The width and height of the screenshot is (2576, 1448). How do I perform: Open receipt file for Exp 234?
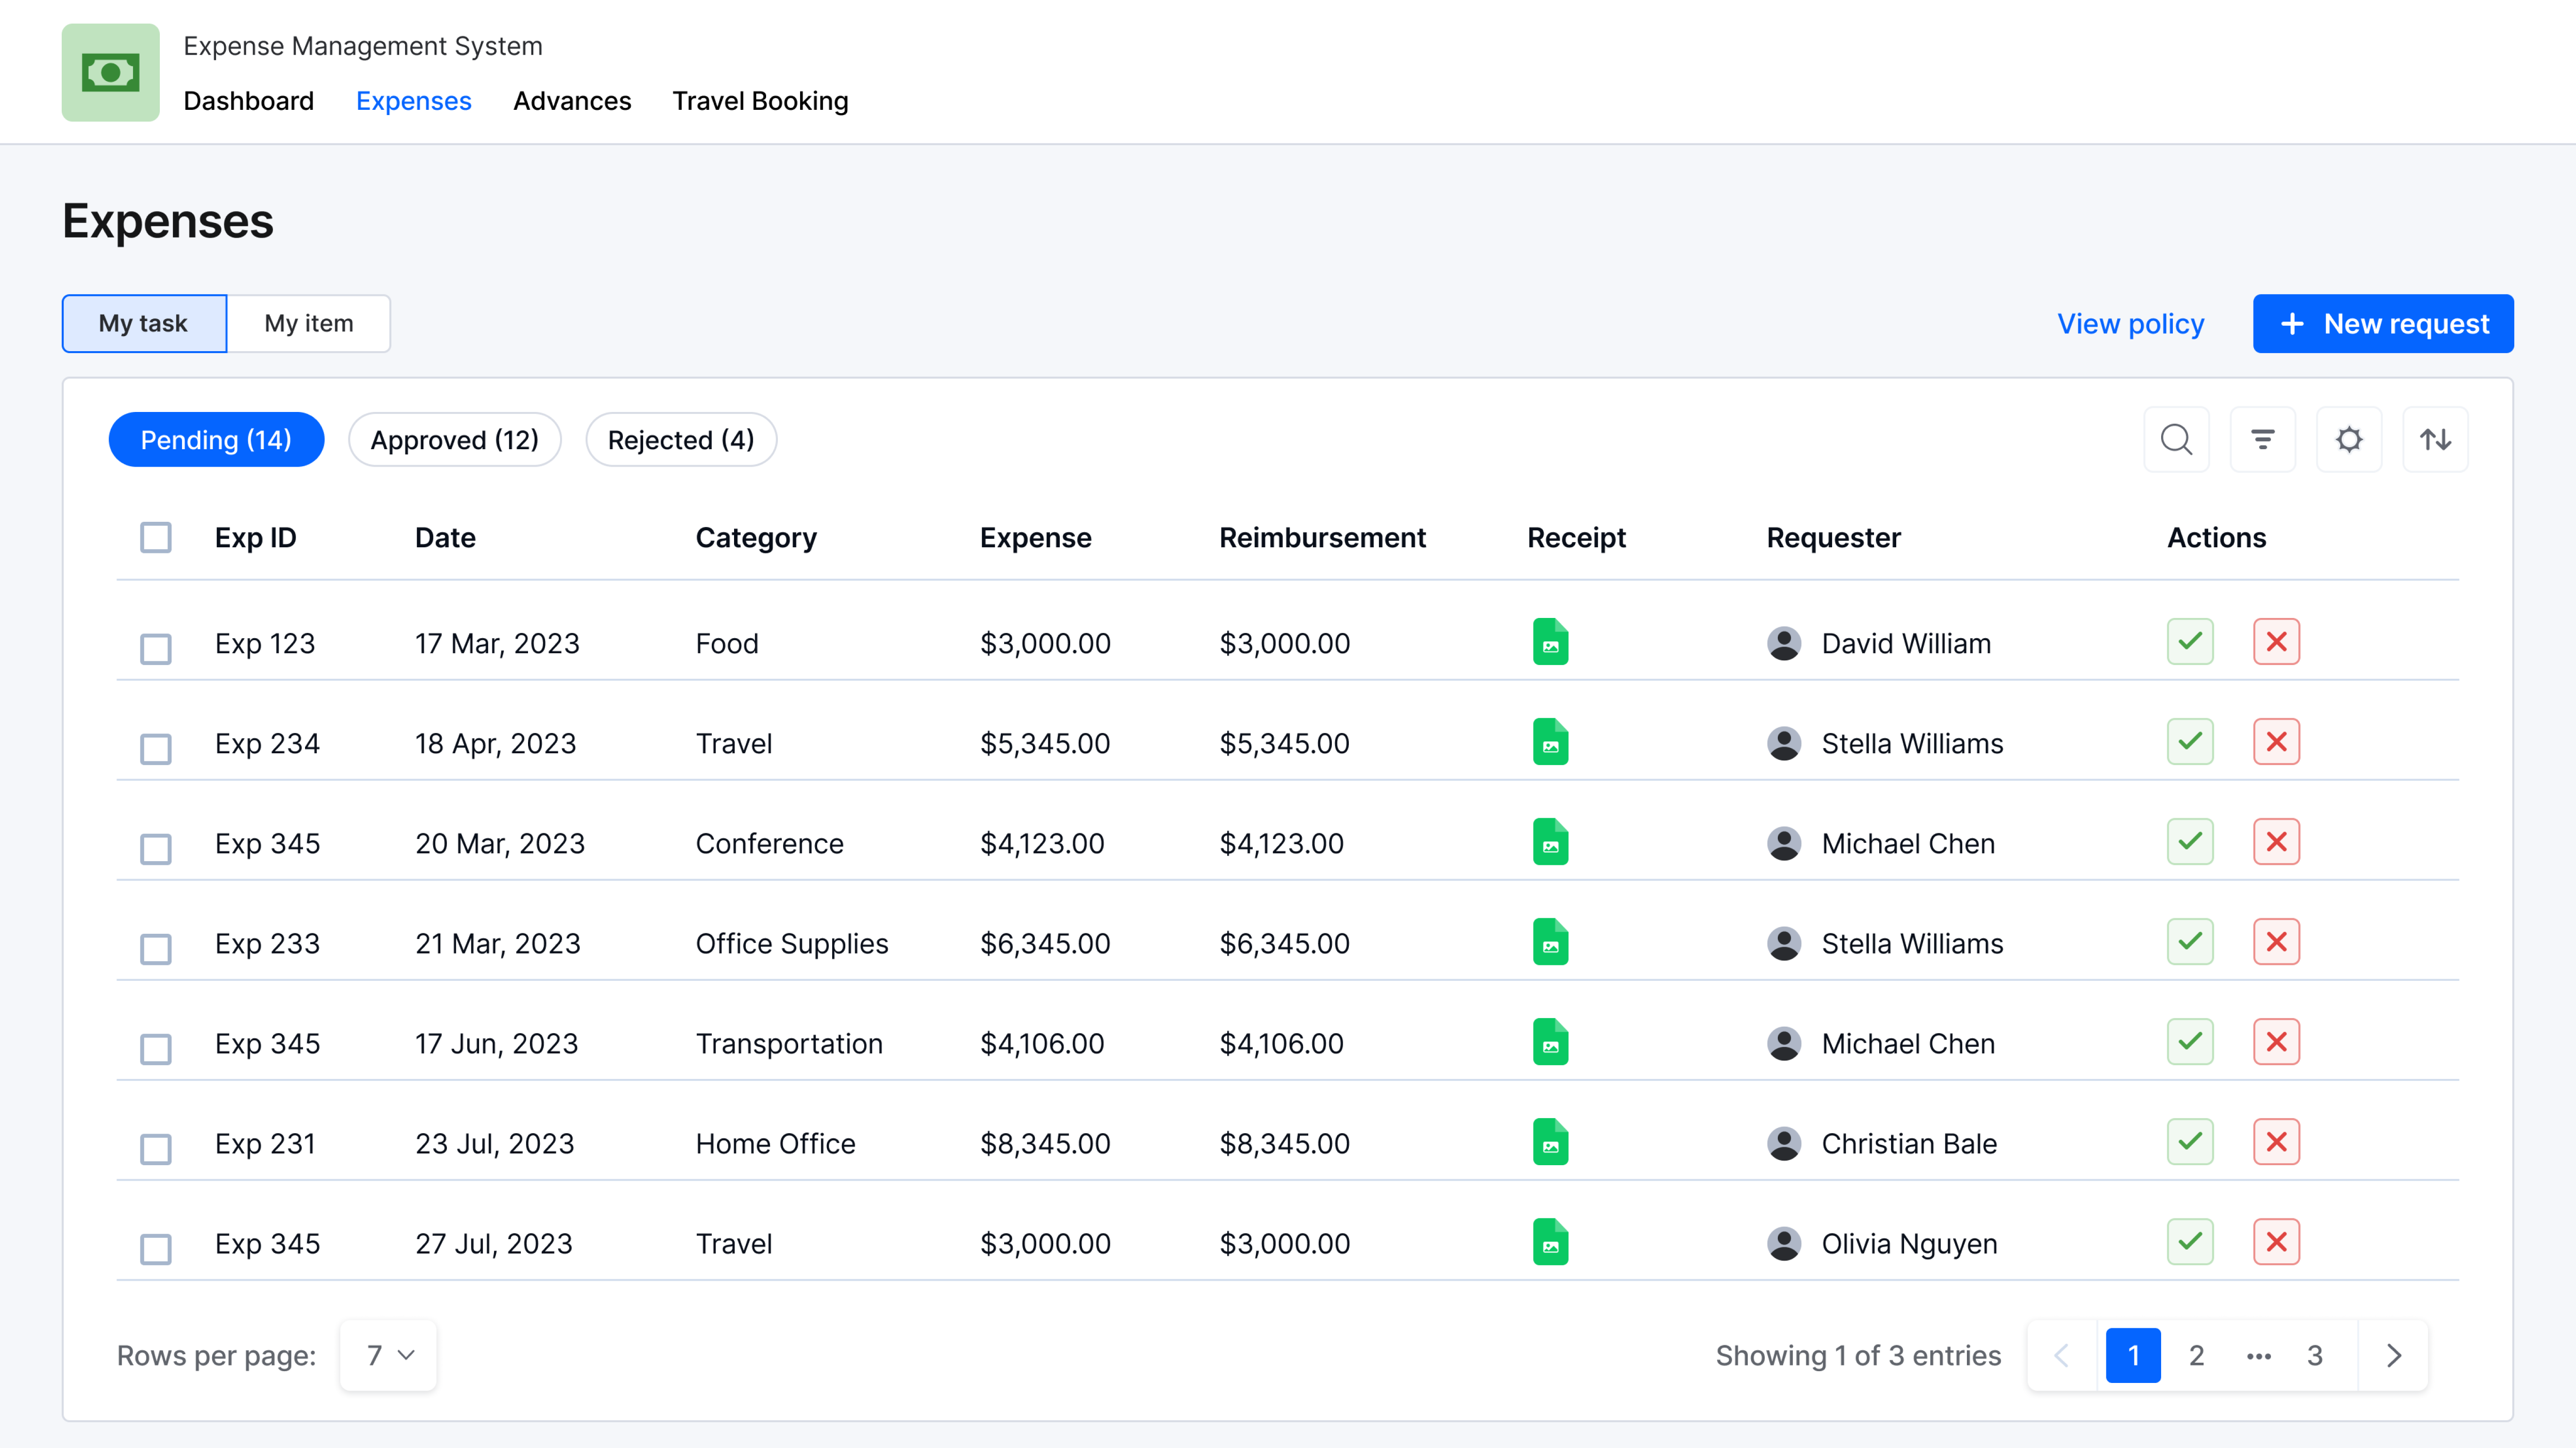(1550, 742)
